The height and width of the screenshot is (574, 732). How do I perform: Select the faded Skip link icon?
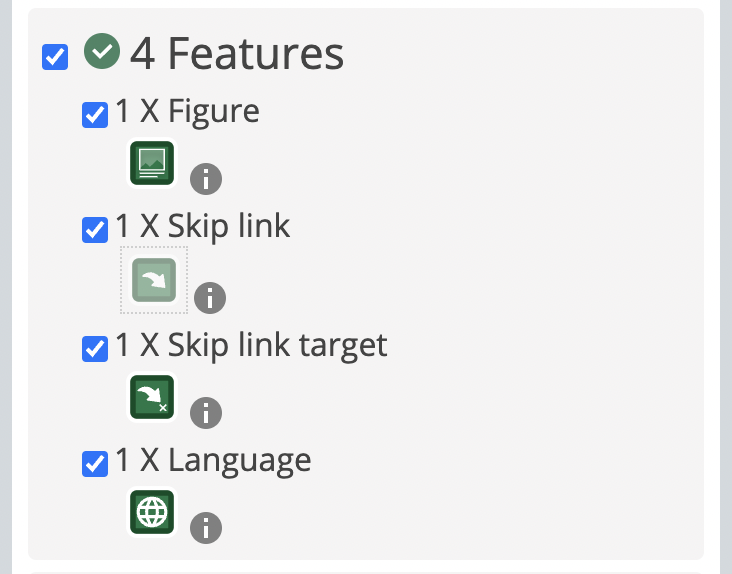point(154,280)
